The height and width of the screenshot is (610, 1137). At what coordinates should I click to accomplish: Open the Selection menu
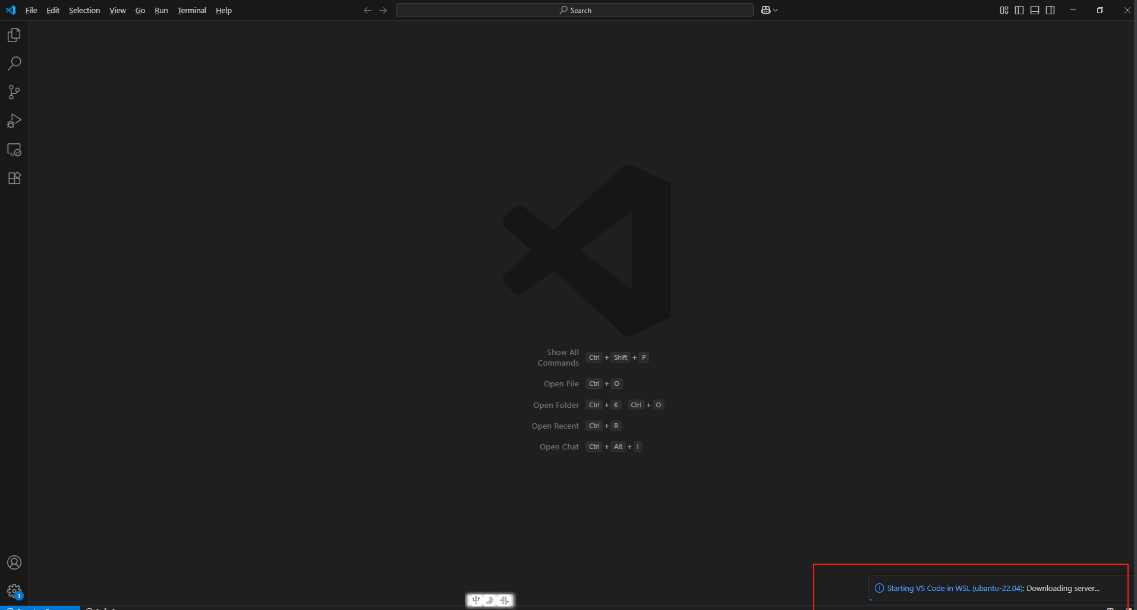(x=84, y=10)
